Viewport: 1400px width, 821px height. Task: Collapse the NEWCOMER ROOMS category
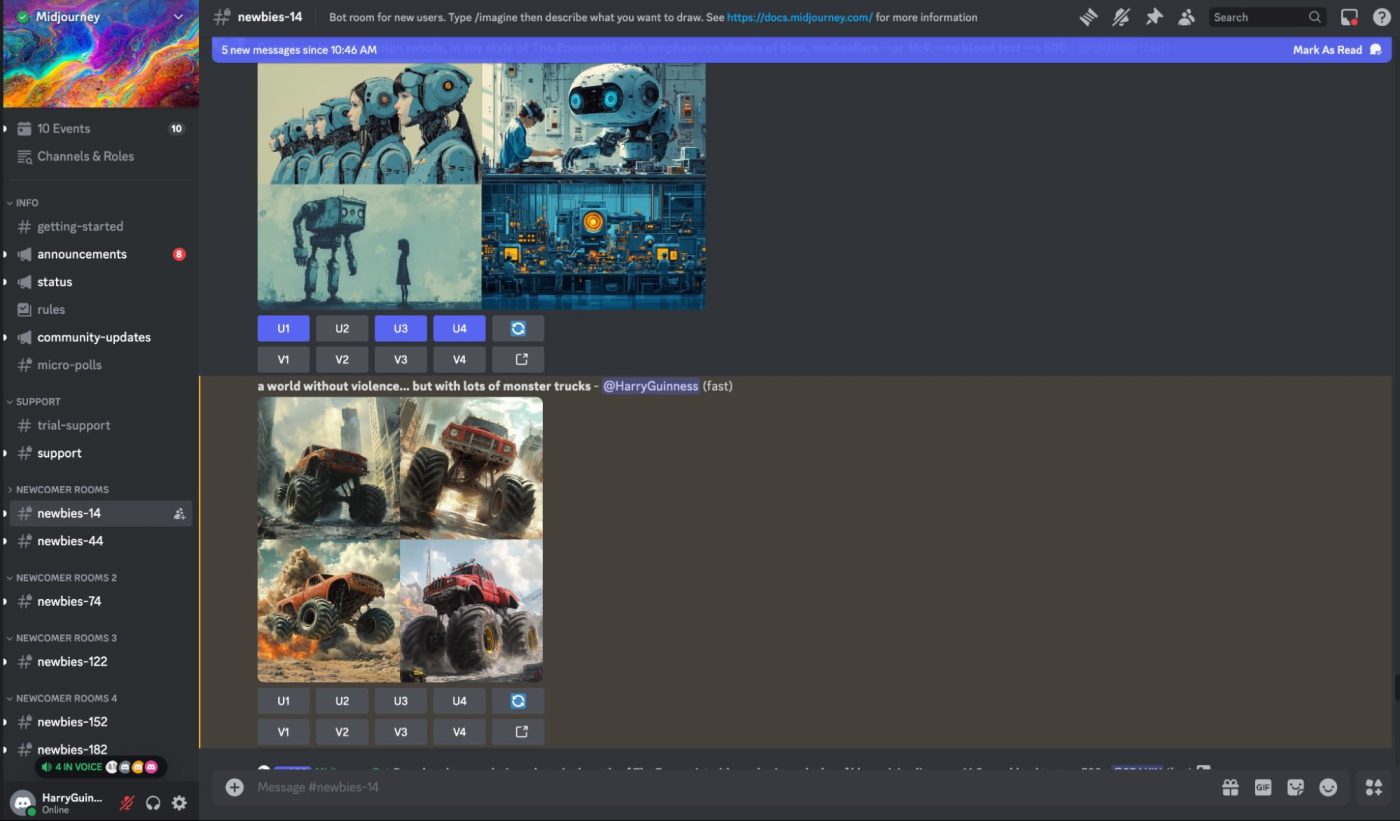62,490
